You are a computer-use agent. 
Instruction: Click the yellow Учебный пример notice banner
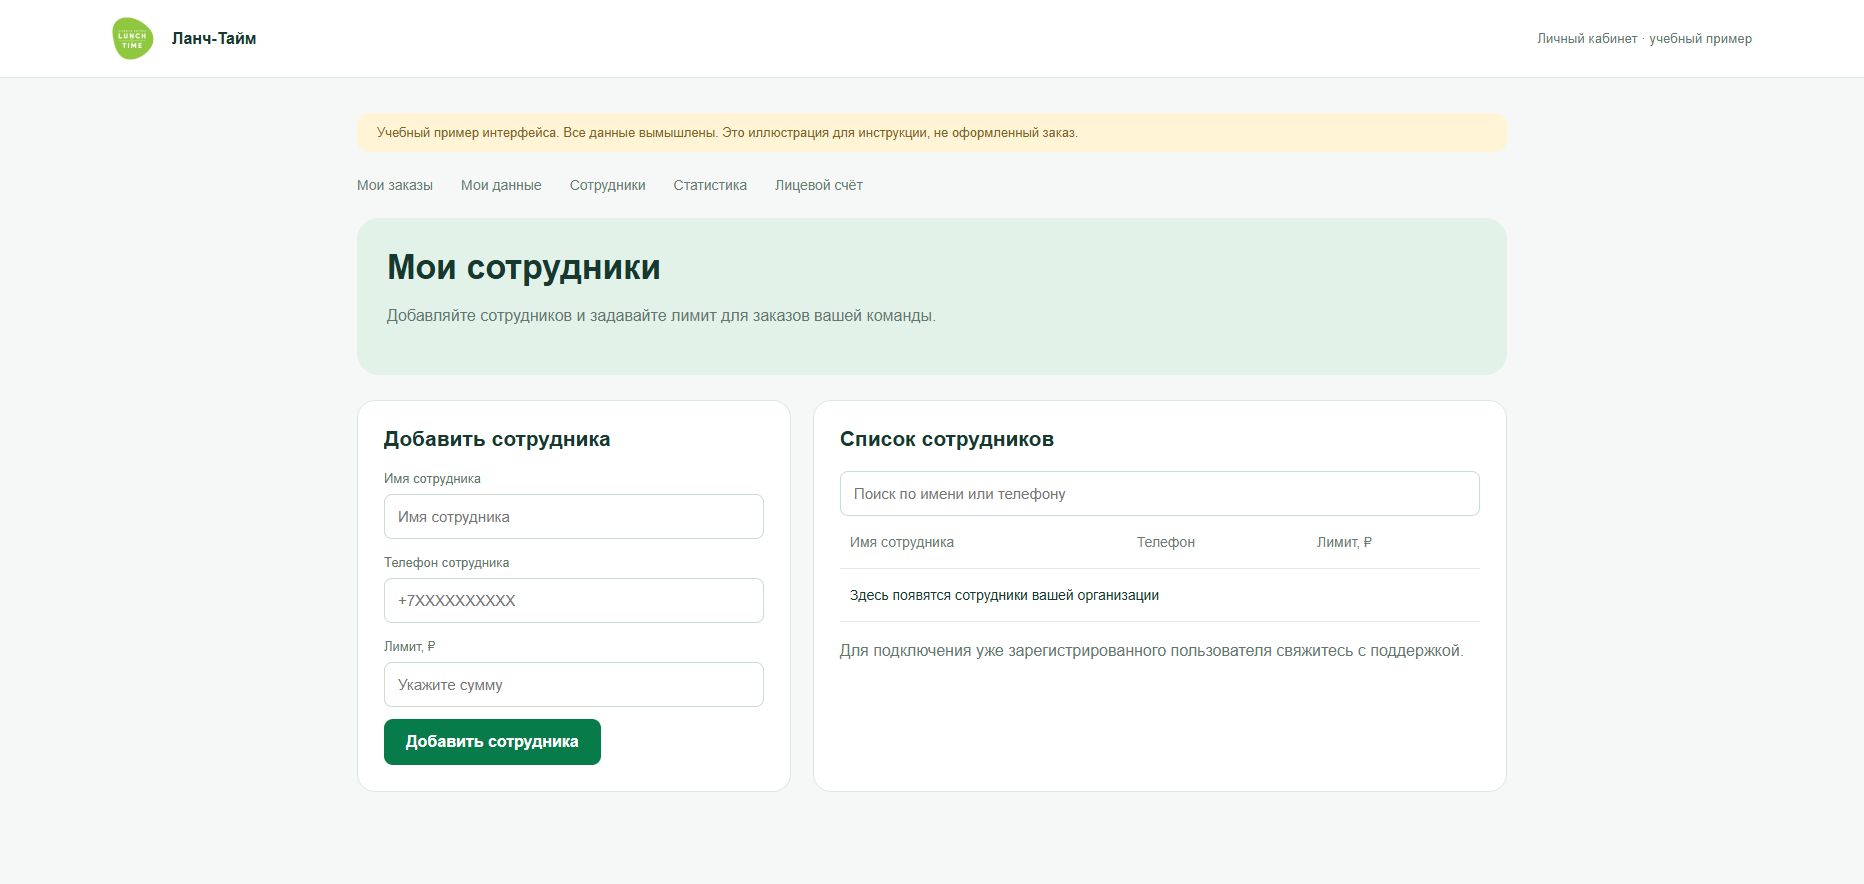point(932,133)
